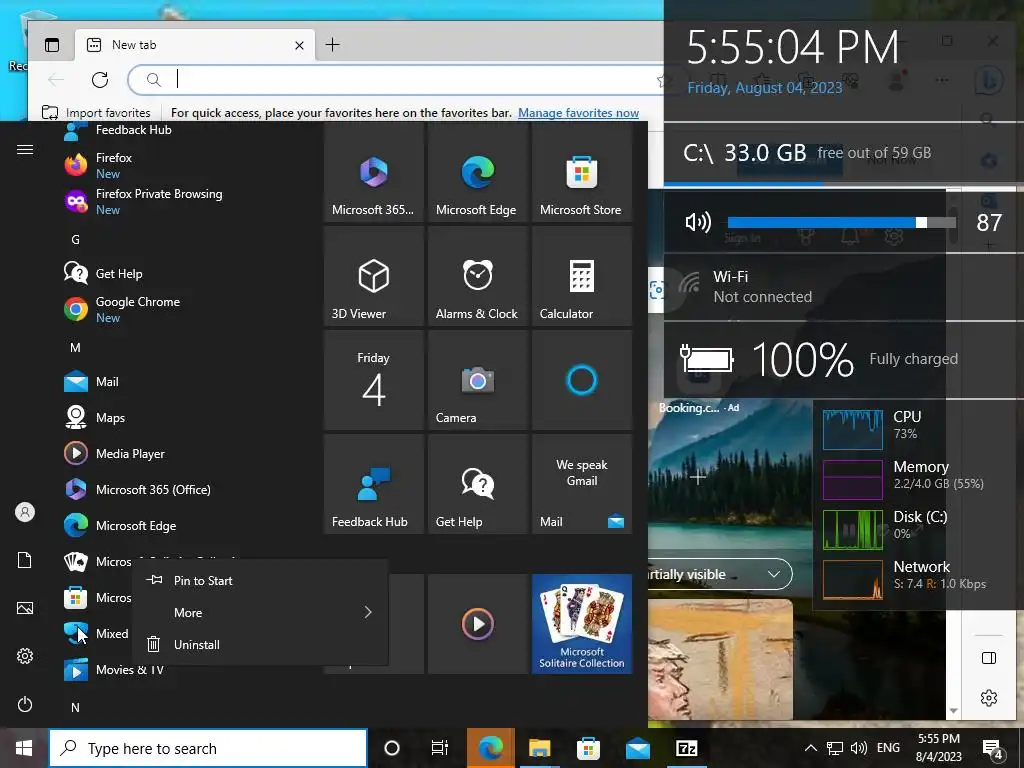1024x768 pixels.
Task: Open Task View on taskbar
Action: coord(440,748)
